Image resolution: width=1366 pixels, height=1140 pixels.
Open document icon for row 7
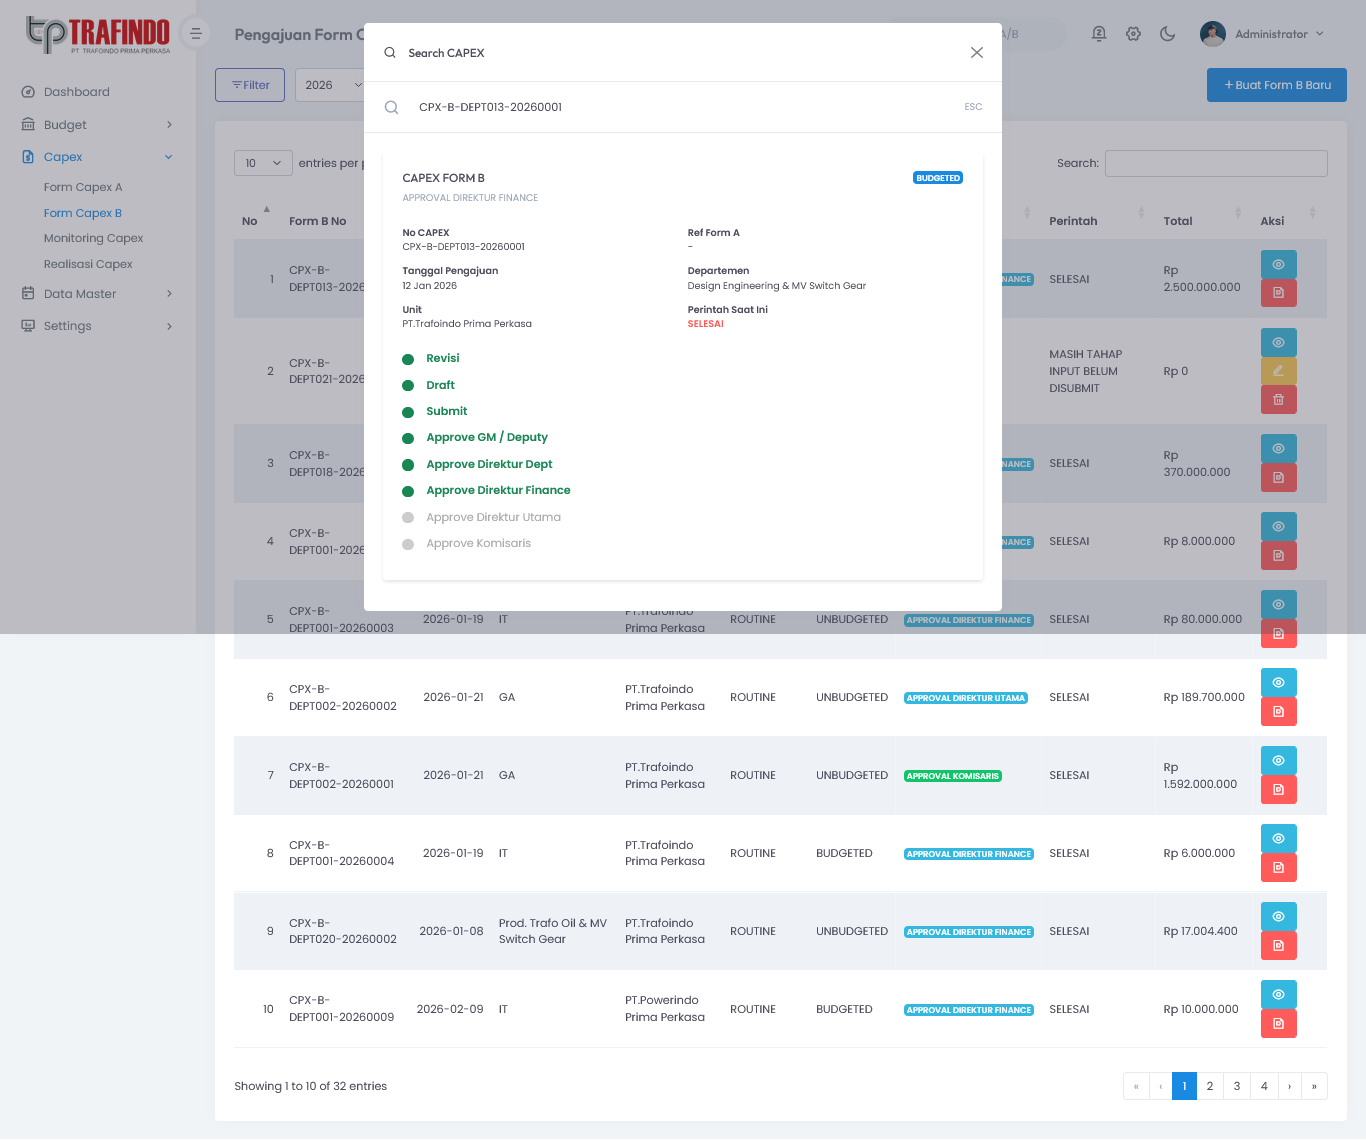point(1278,789)
